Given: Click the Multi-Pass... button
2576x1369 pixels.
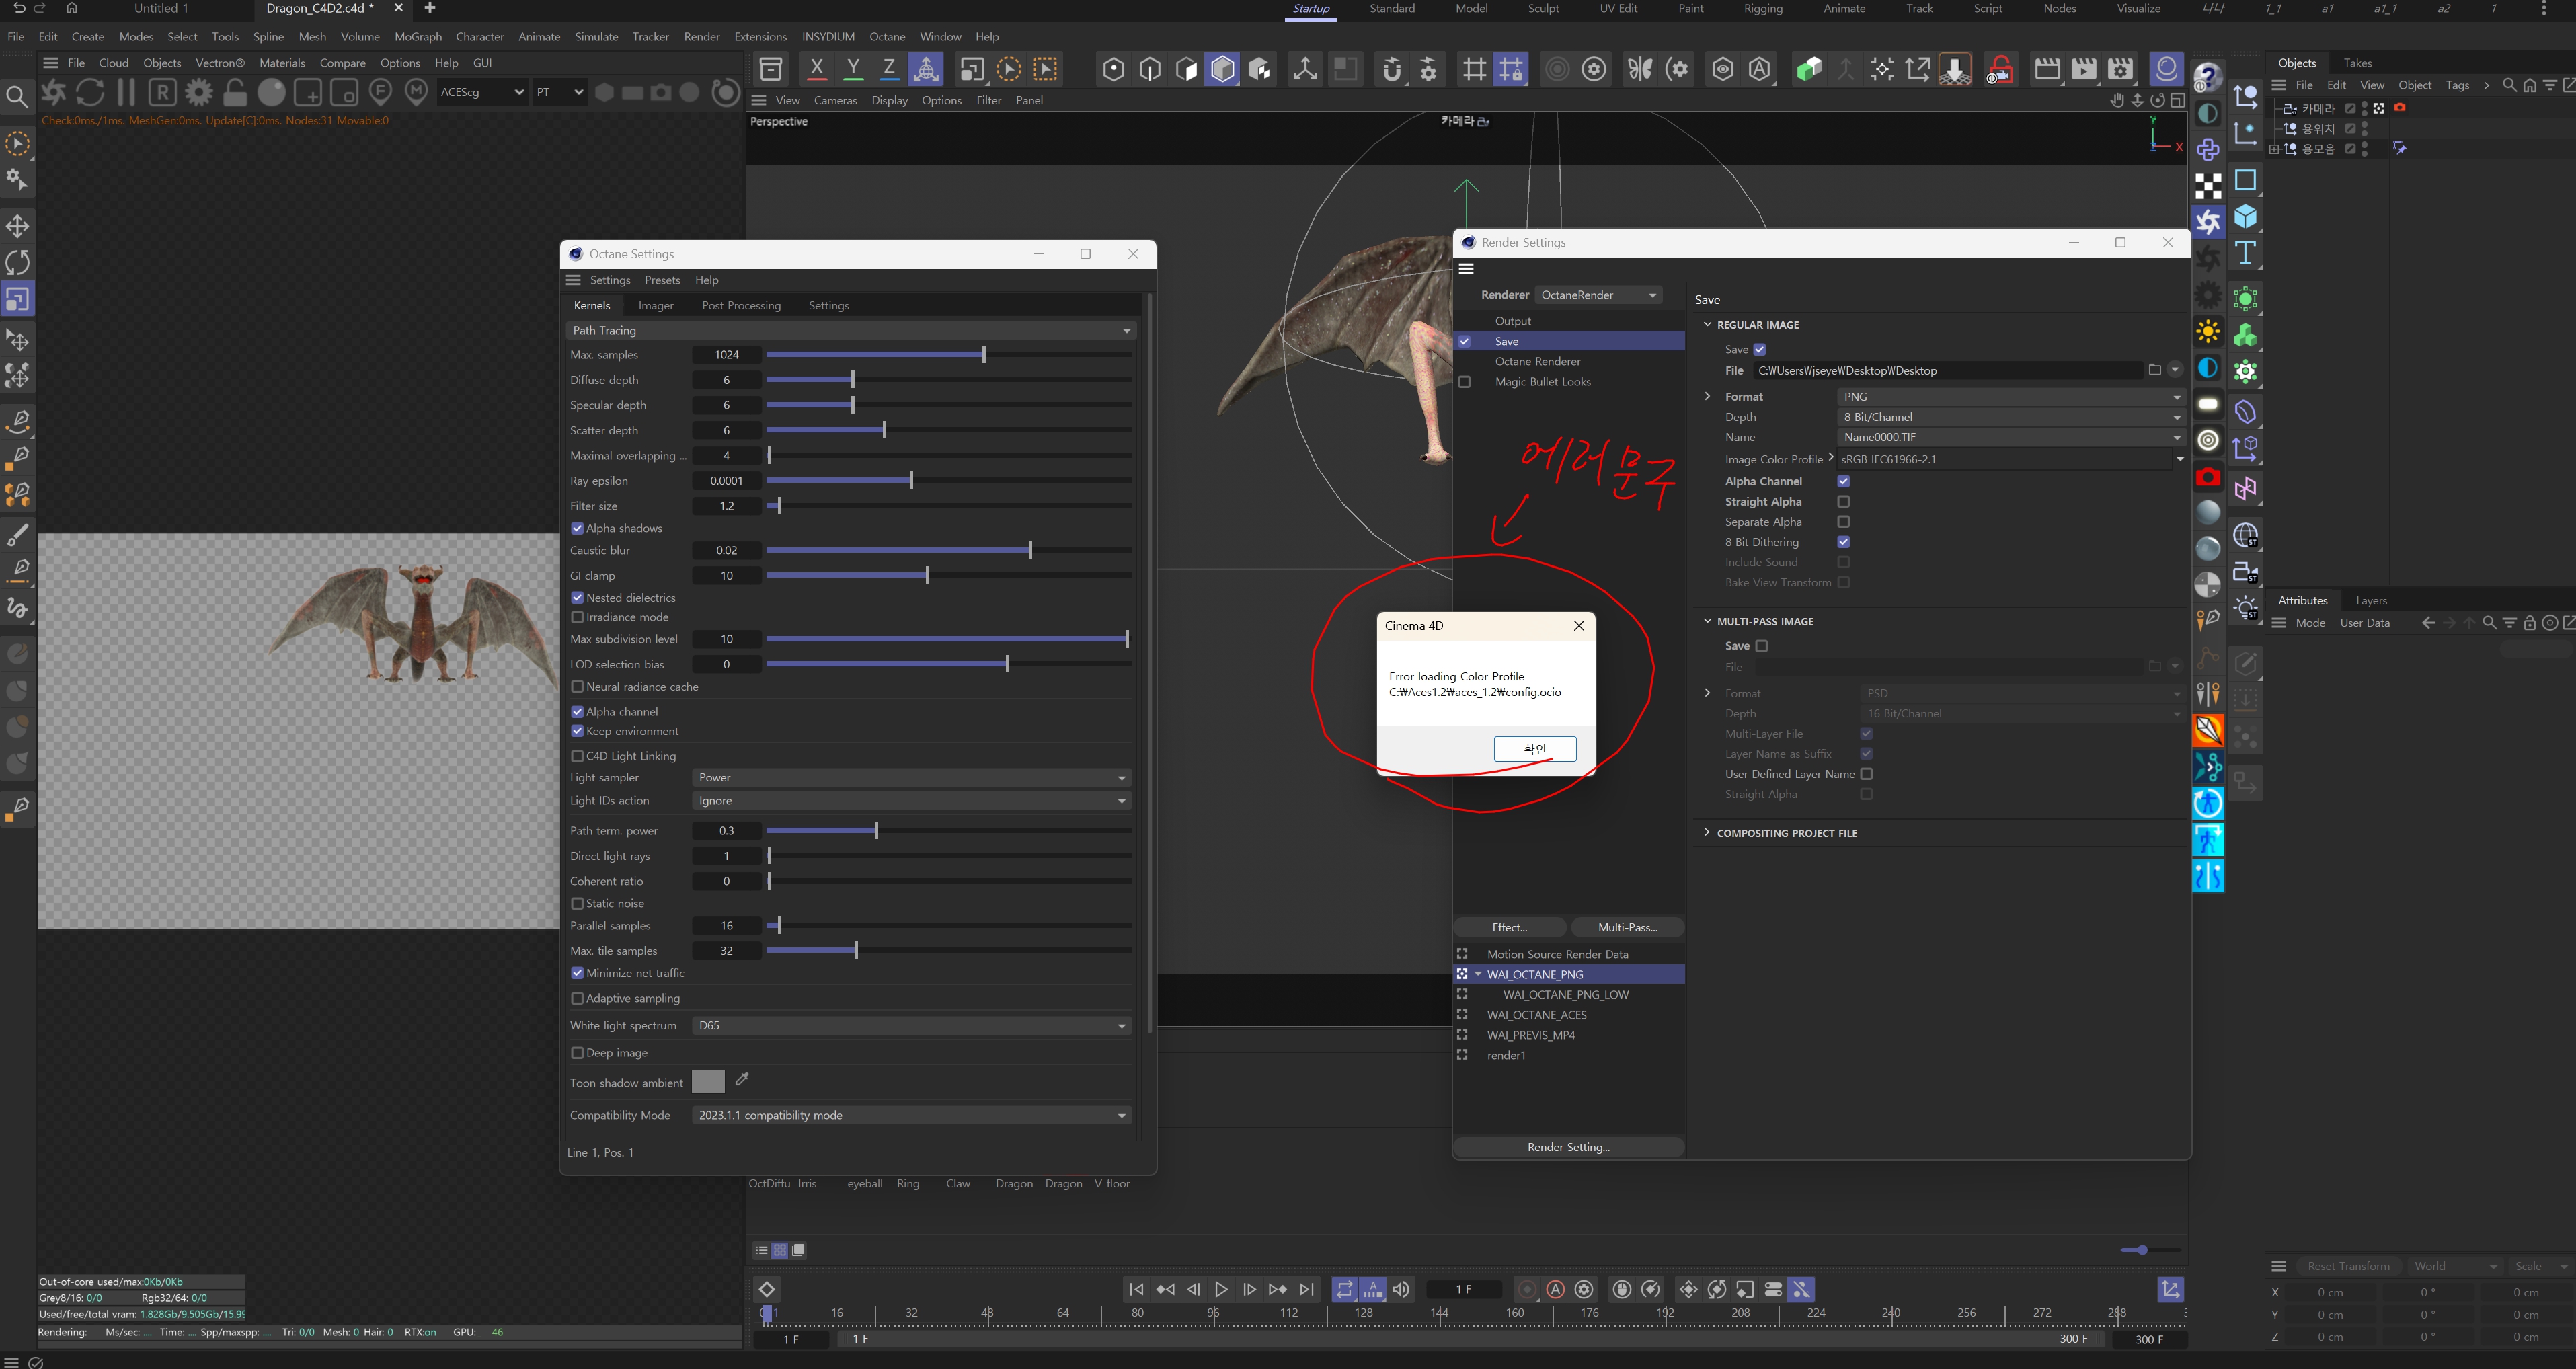Looking at the screenshot, I should coord(1627,927).
